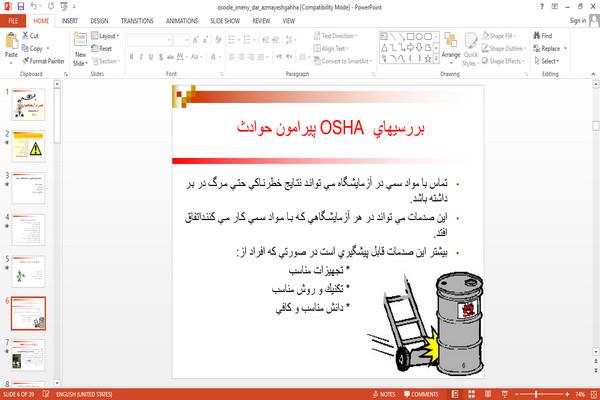Open the Layout dropdown
Viewport: 600px width, 400px height.
pyautogui.click(x=105, y=36)
